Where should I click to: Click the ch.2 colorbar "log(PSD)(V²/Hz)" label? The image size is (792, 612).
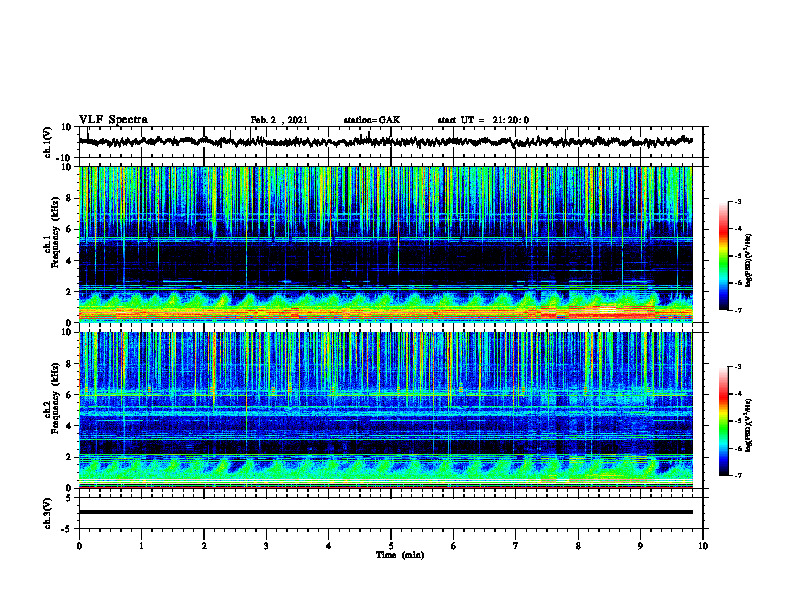[749, 426]
